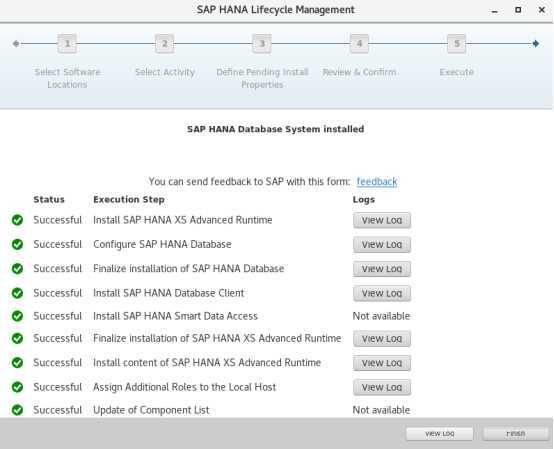Select wizard step 1 Select Software Locations
The image size is (554, 449).
(67, 44)
